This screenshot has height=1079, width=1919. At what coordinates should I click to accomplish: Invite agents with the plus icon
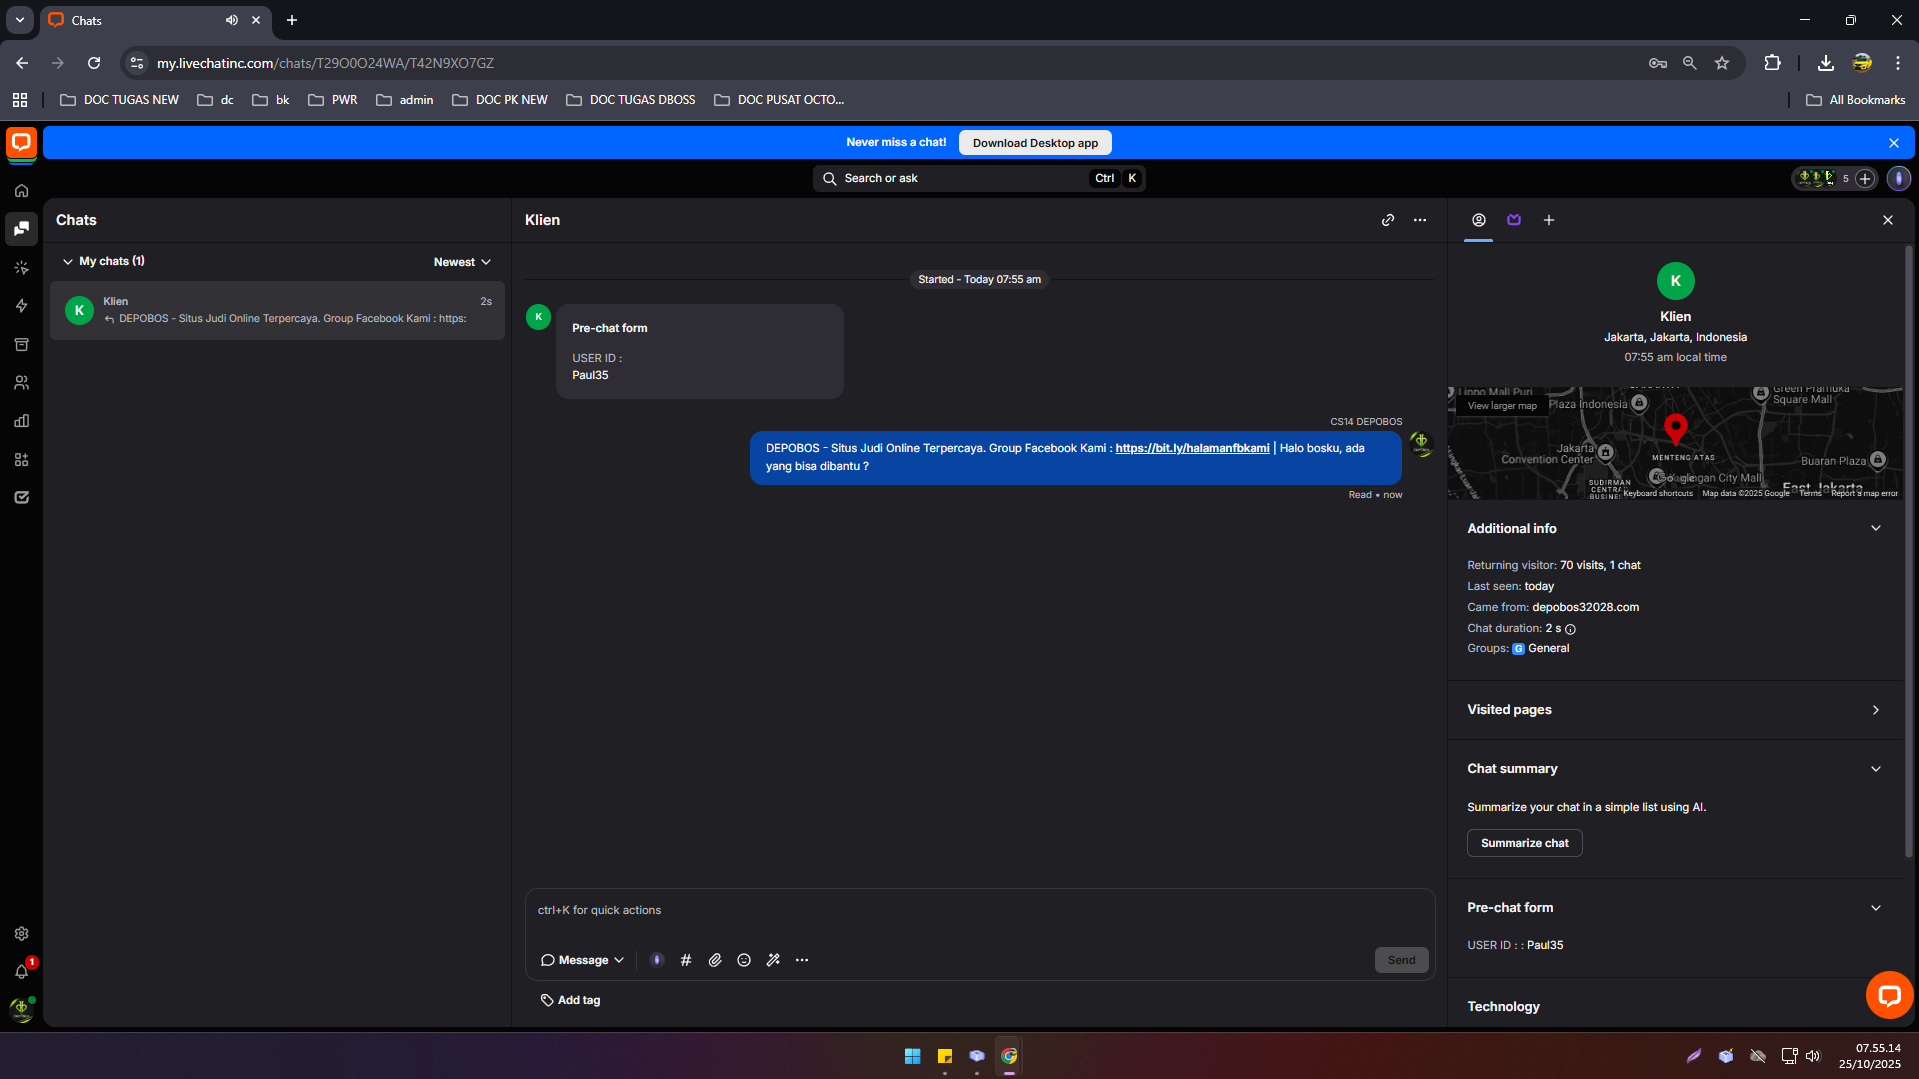(1865, 178)
